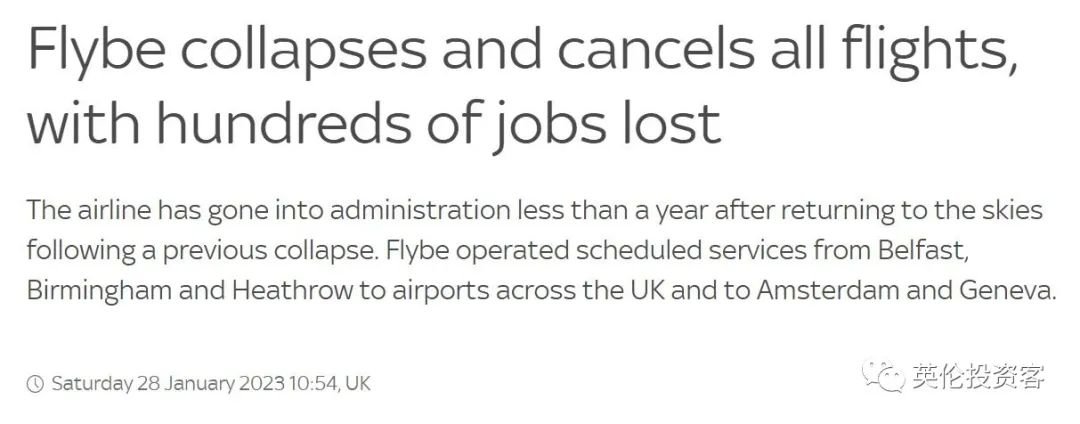Click the '10:54, UK' time text

[x=329, y=383]
